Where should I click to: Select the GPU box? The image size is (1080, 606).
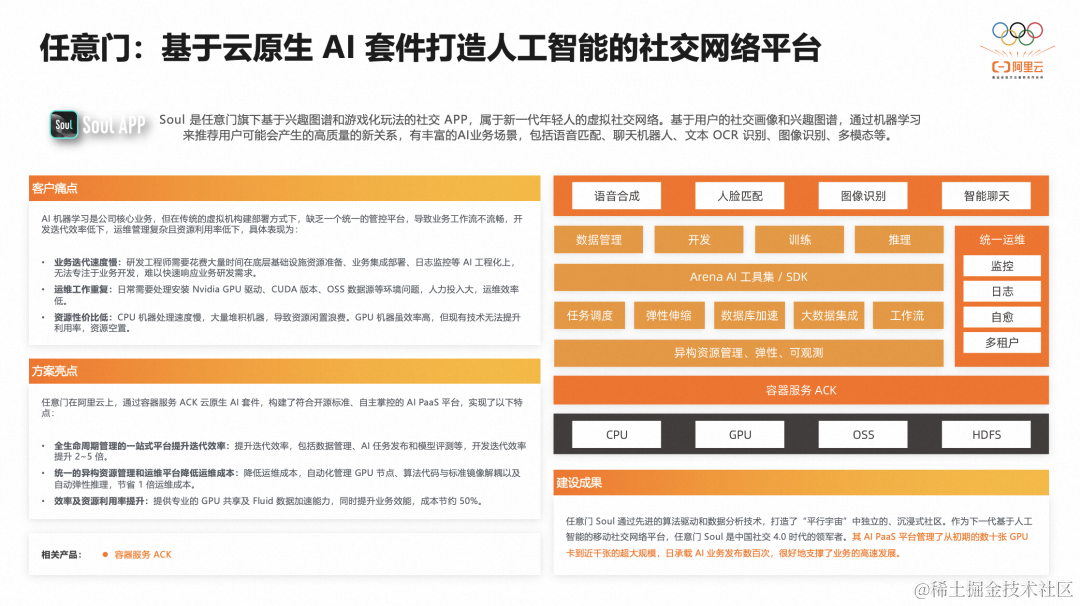(740, 435)
